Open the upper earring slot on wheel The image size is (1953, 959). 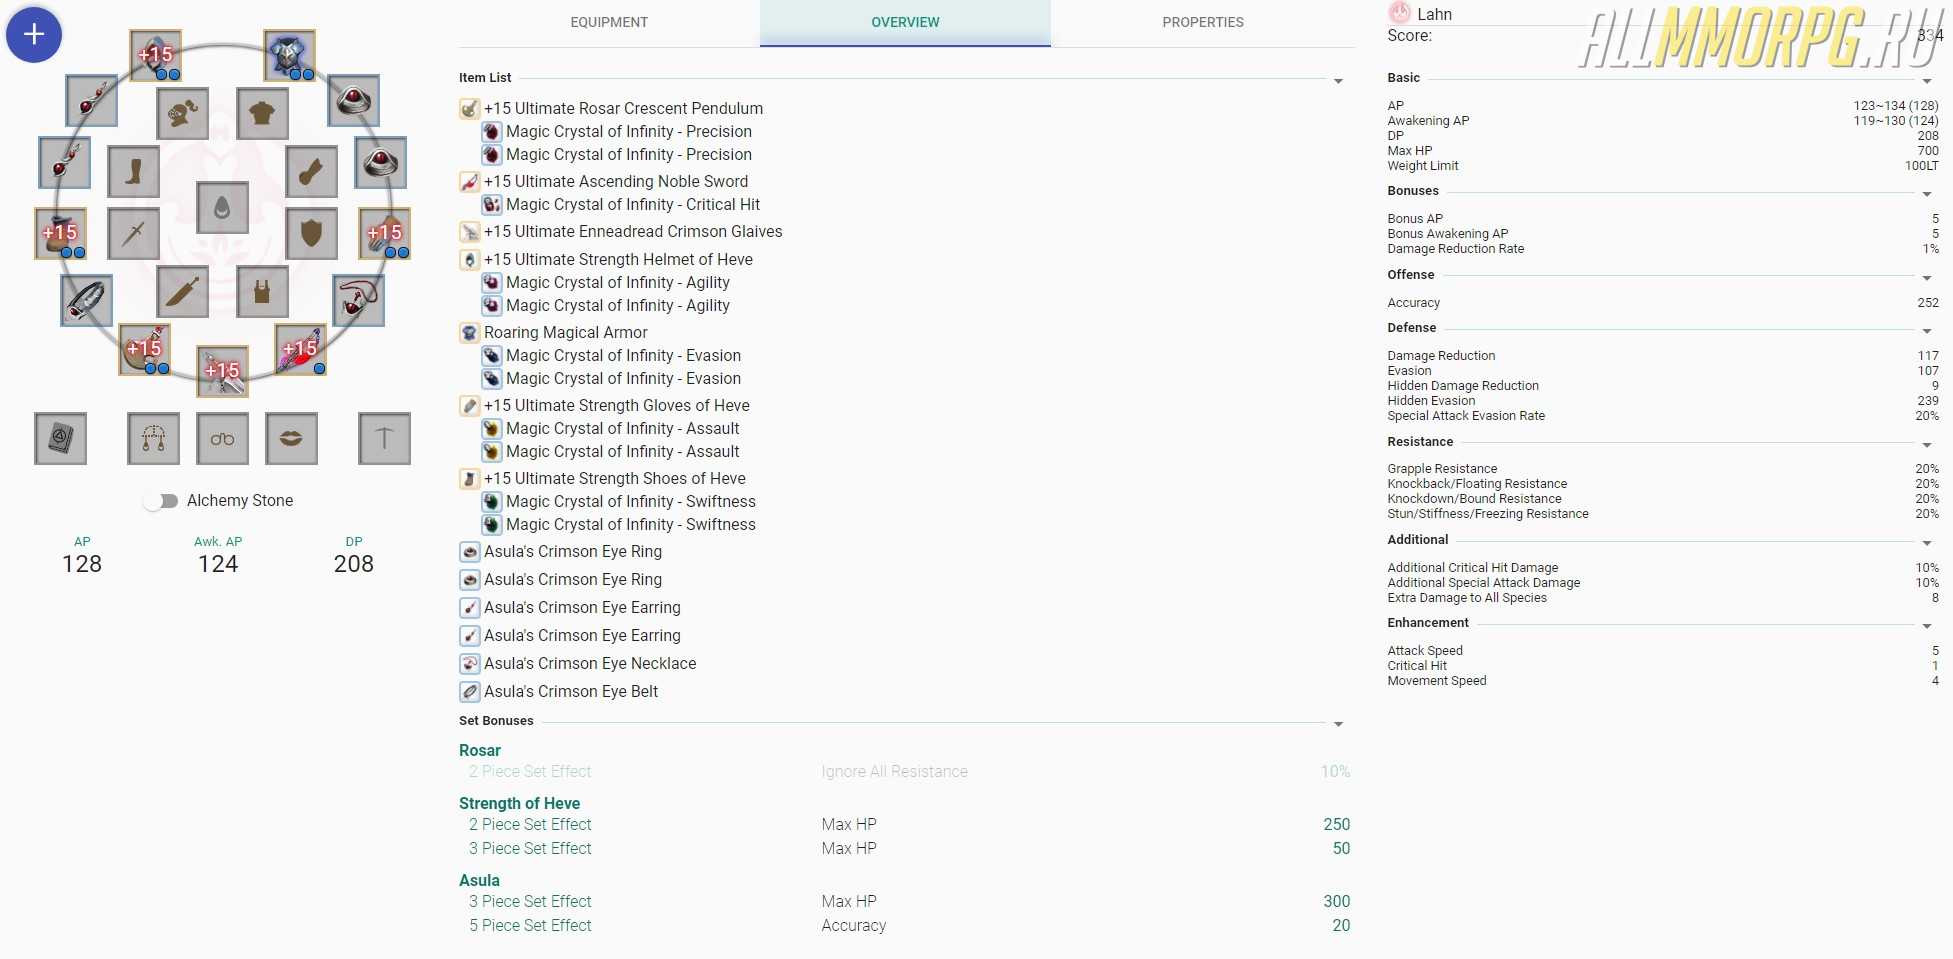tap(91, 100)
